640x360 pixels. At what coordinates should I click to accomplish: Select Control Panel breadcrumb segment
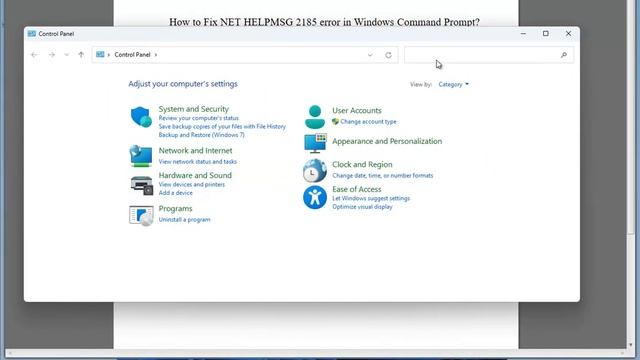pyautogui.click(x=132, y=55)
